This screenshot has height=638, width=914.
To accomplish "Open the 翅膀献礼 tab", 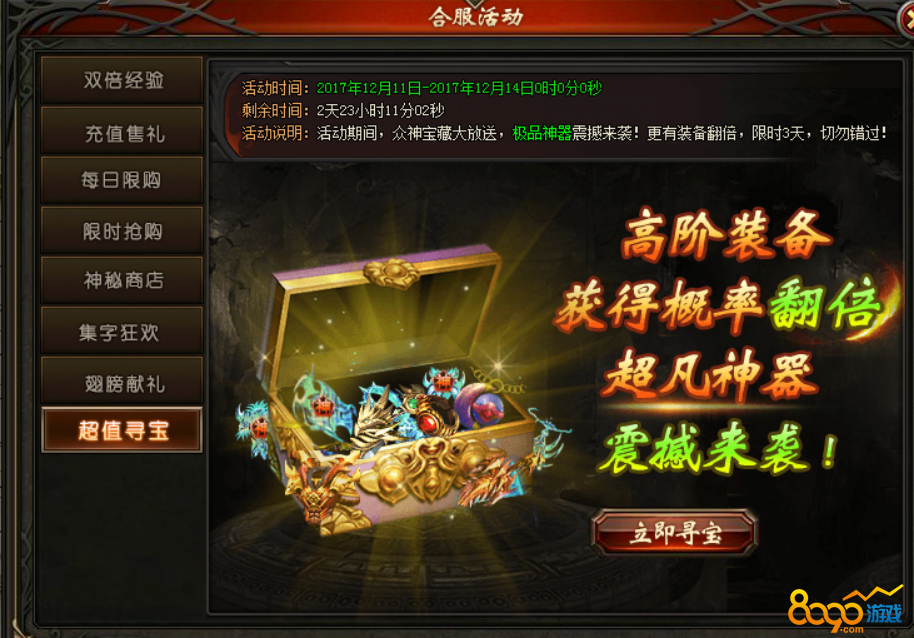I will pyautogui.click(x=122, y=381).
